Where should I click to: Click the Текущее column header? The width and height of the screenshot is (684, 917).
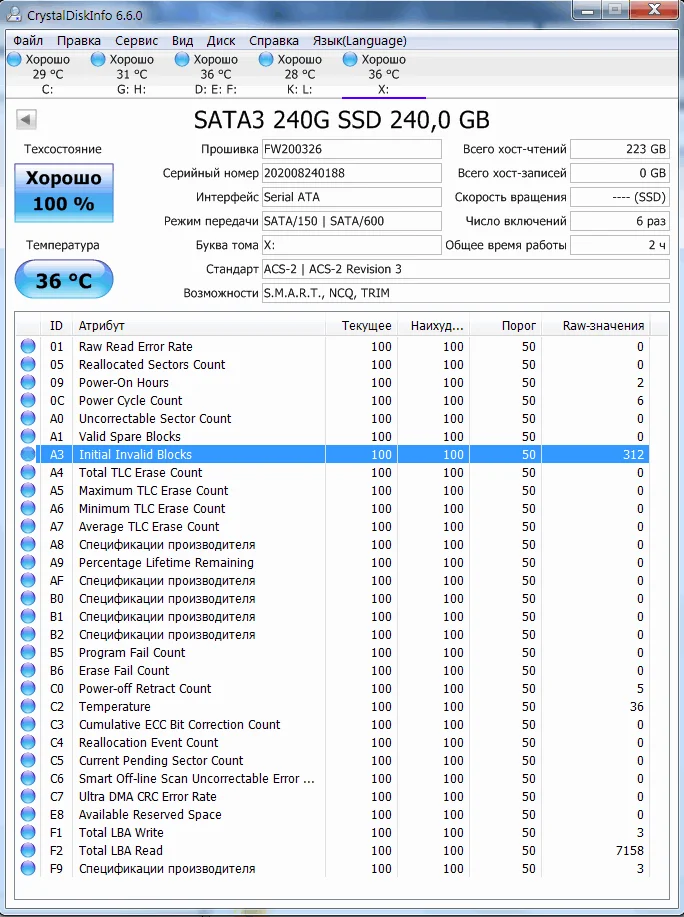(x=361, y=326)
